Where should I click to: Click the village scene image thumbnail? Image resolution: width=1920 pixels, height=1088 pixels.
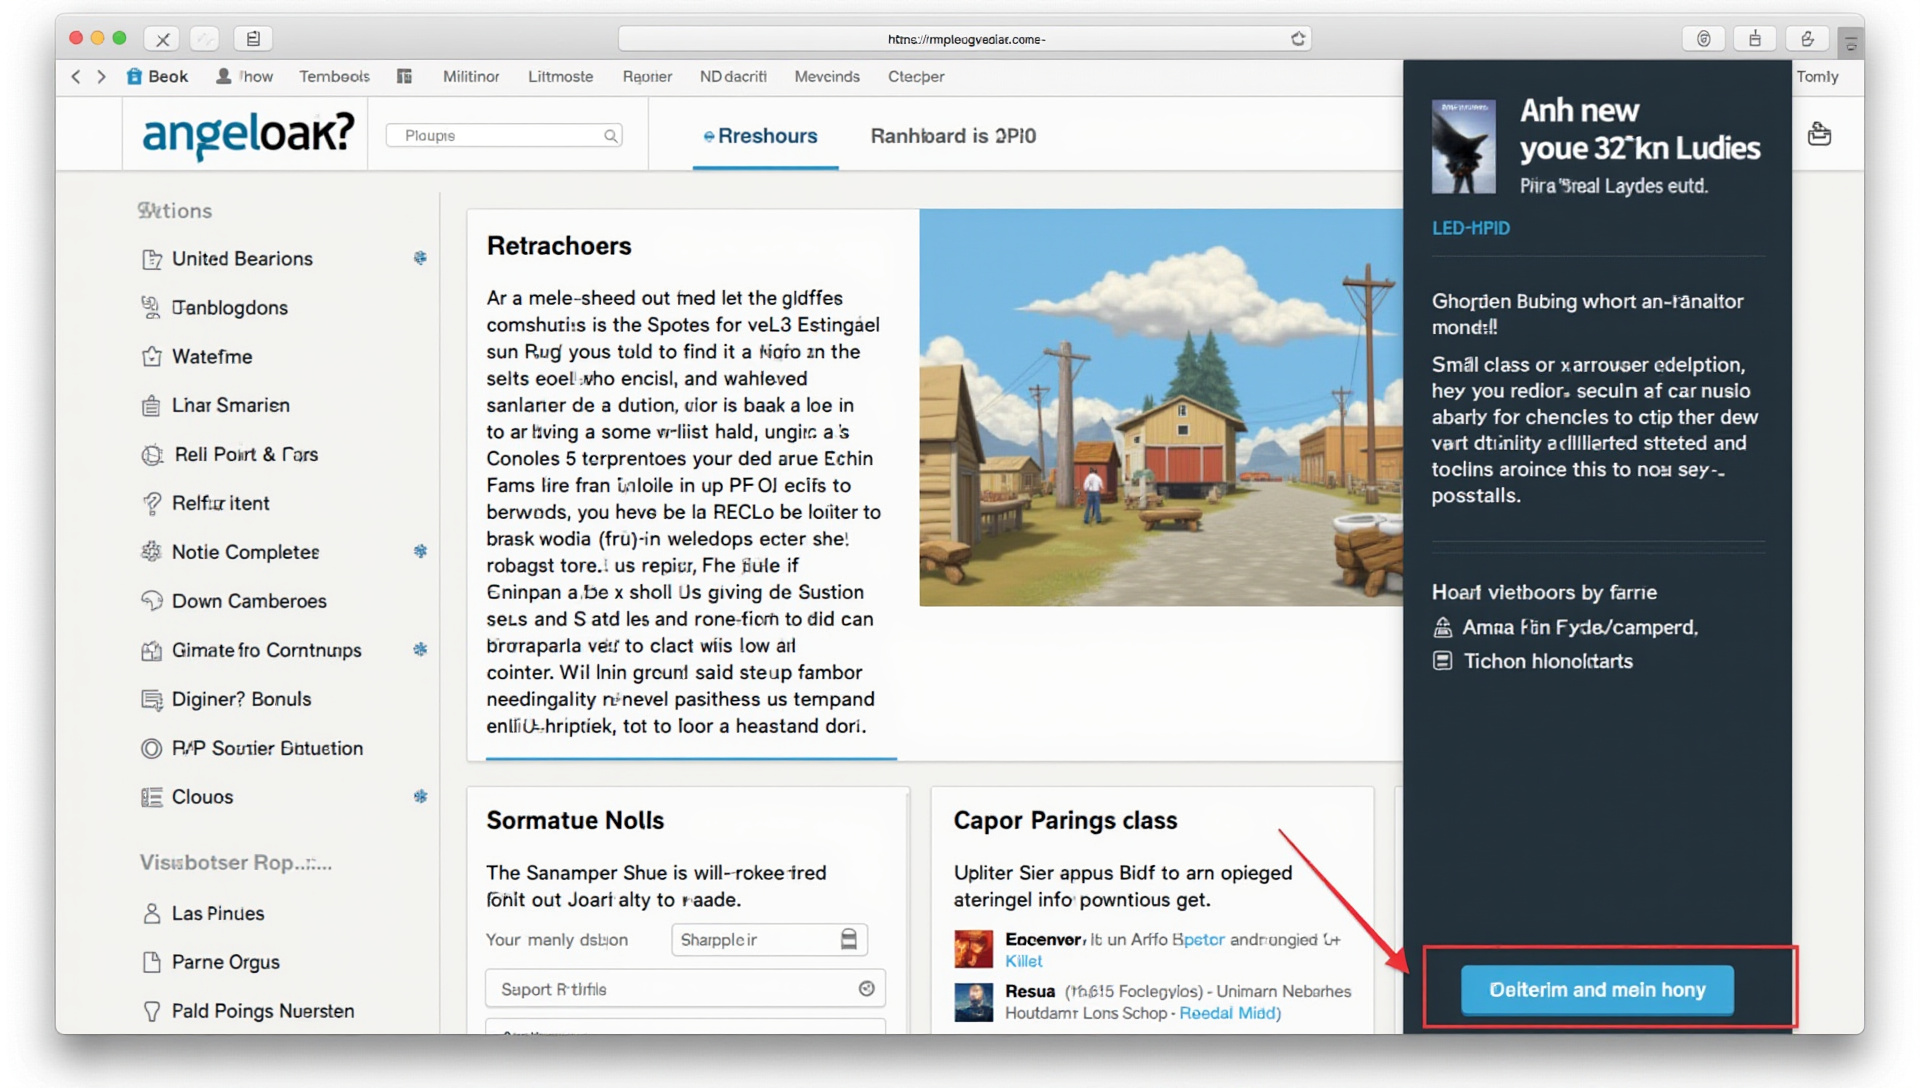pyautogui.click(x=1160, y=407)
